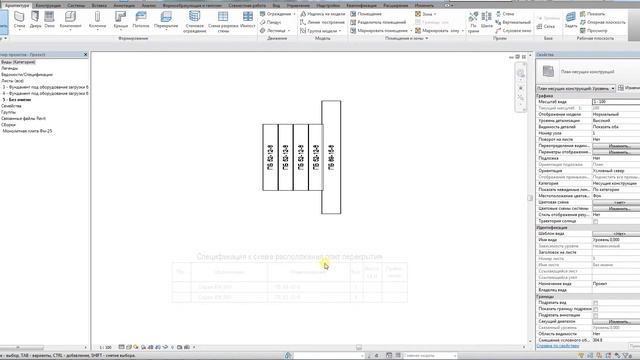
Task: Select the Лестница (Stair) tool
Action: tap(275, 31)
